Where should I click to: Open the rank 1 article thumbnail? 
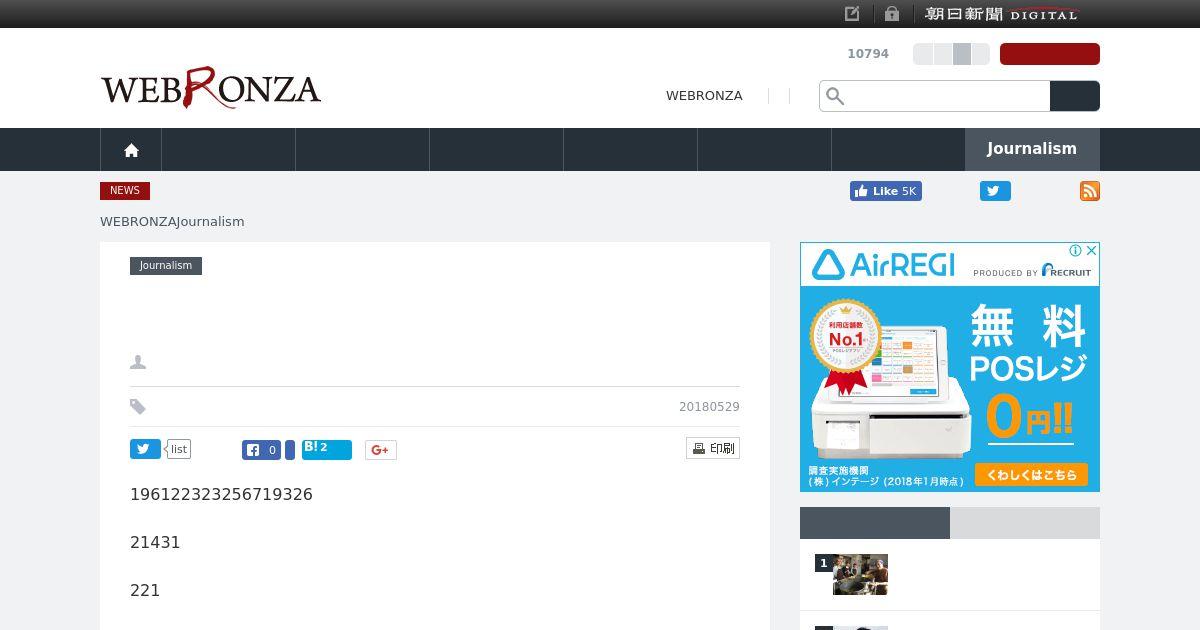coord(860,575)
